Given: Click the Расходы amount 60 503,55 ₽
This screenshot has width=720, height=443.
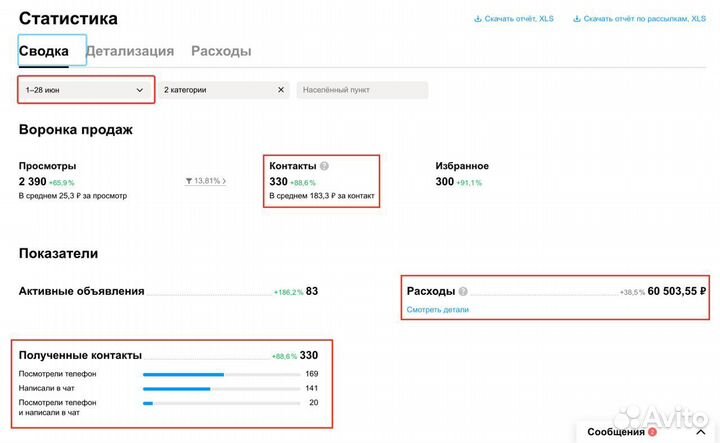Looking at the screenshot, I should 676,291.
